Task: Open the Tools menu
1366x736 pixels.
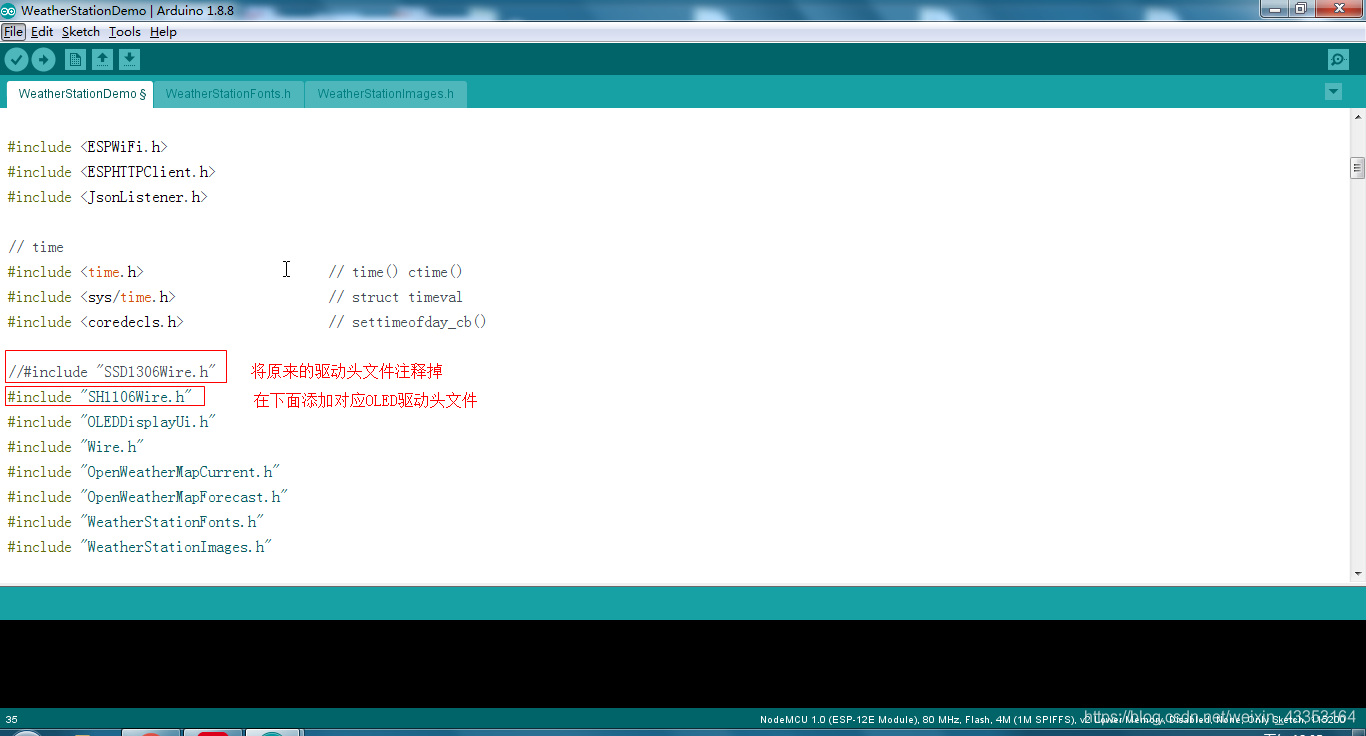Action: [x=125, y=32]
